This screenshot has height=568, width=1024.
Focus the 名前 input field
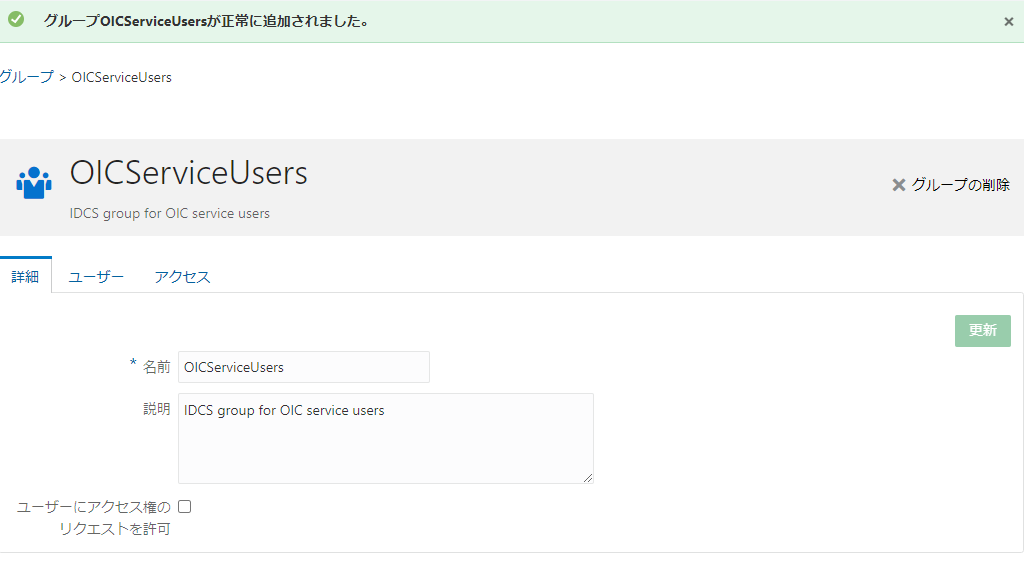pos(304,367)
